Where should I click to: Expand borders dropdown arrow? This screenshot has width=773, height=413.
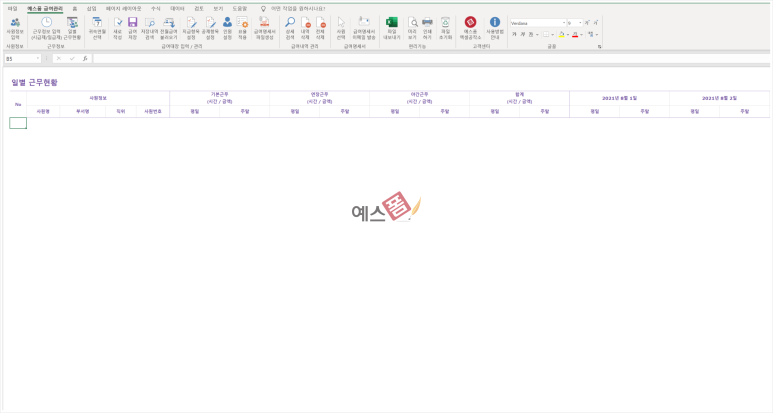tap(552, 34)
